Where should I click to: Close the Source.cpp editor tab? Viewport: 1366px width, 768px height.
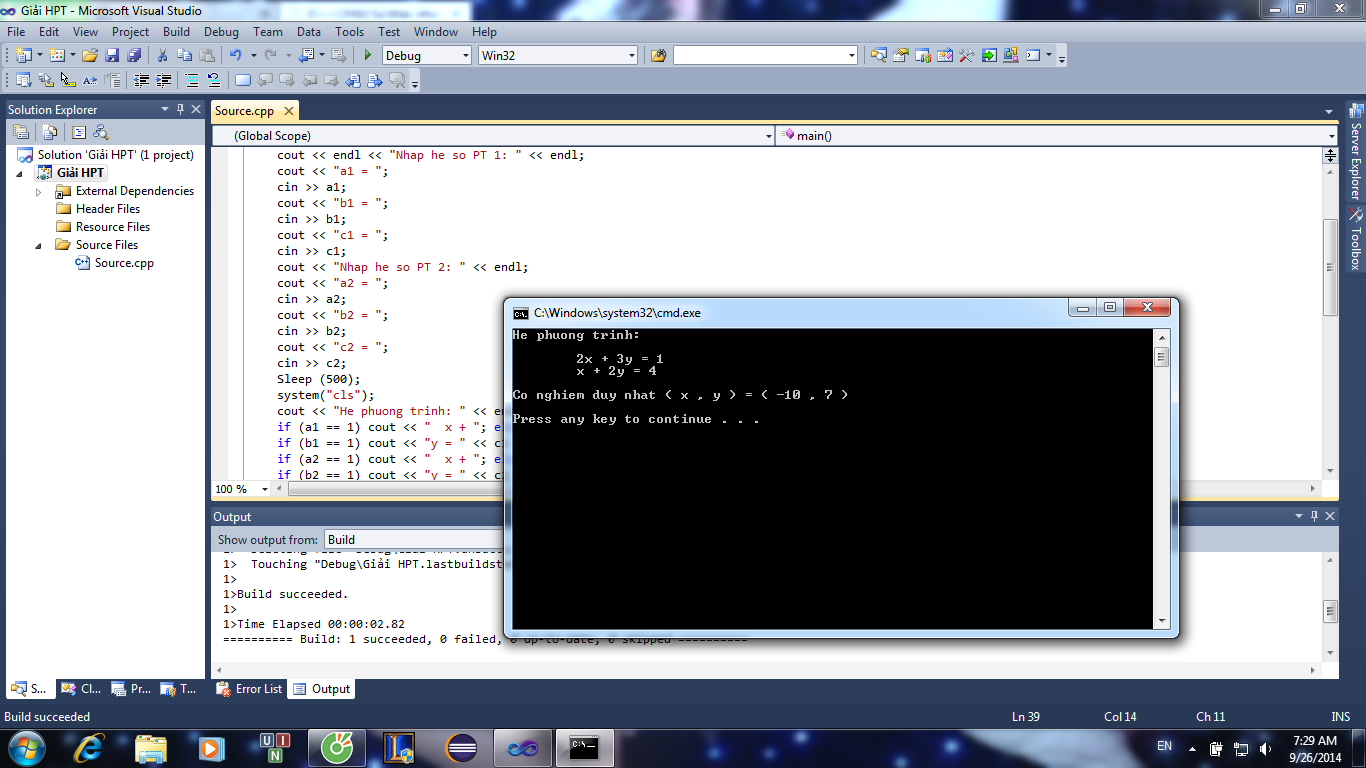(288, 111)
